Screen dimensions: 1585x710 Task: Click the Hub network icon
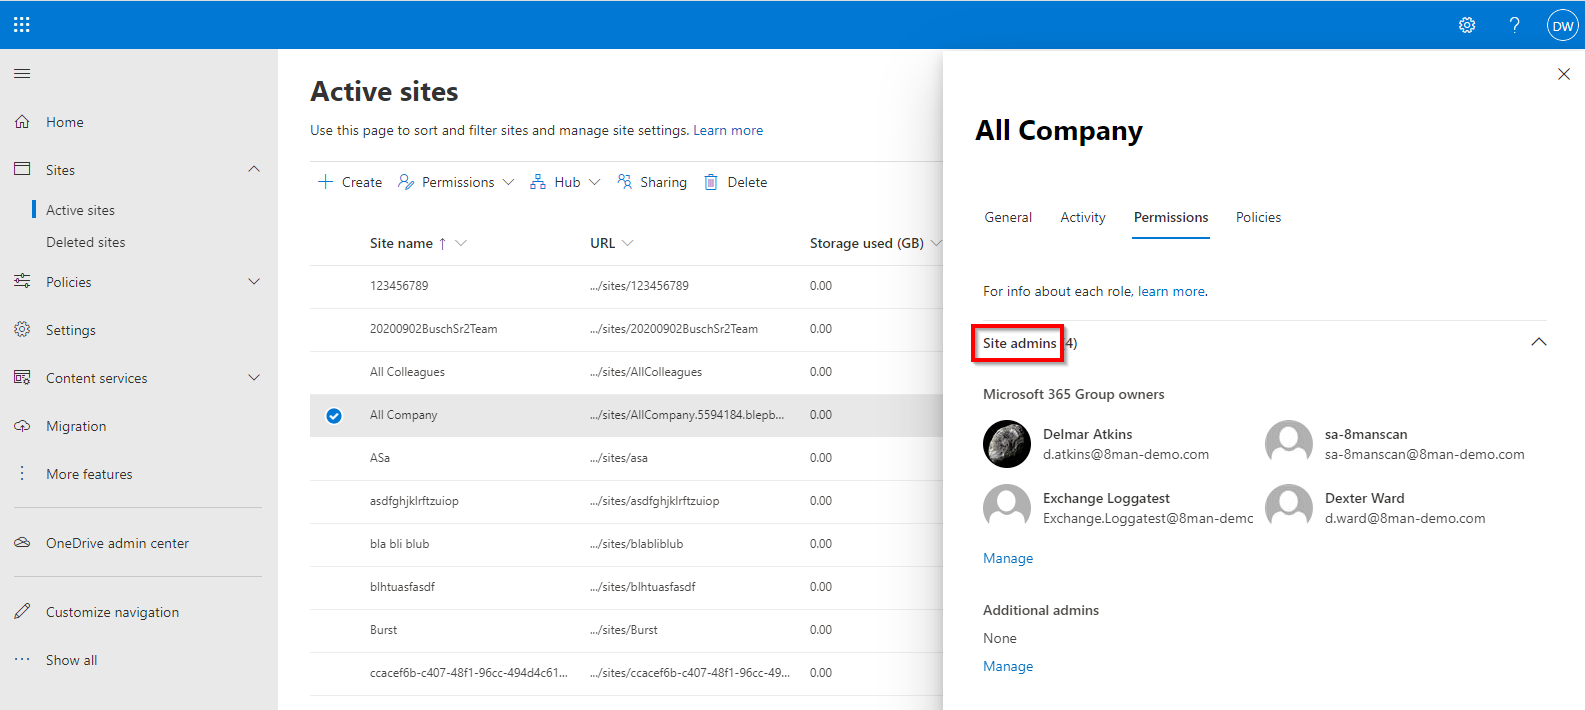(538, 181)
